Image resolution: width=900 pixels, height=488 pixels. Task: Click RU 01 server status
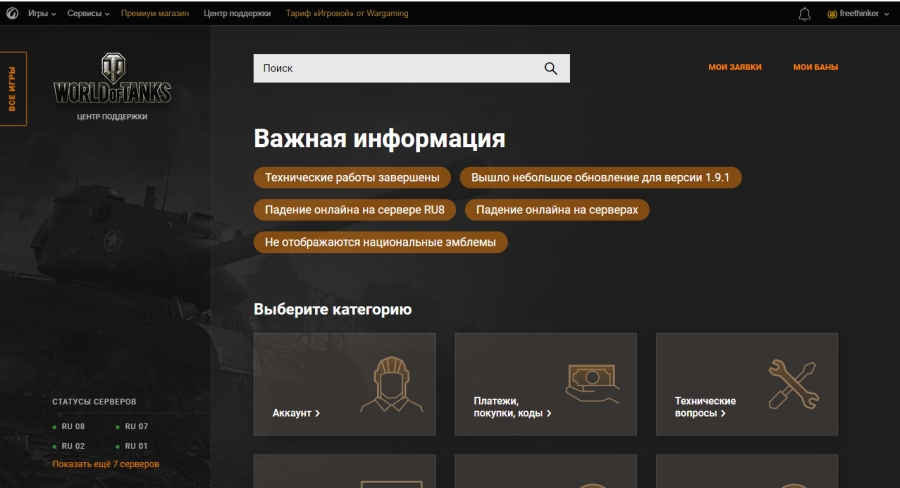(x=132, y=446)
